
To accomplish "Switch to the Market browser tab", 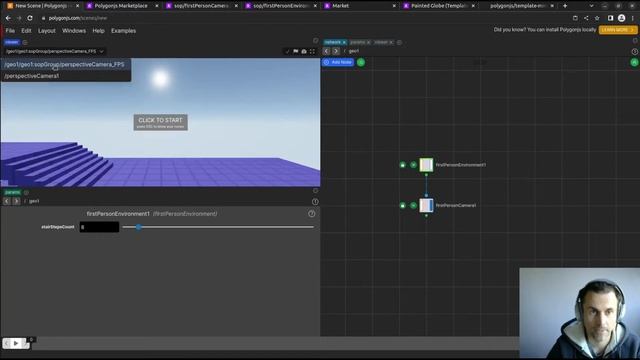I will (359, 6).
